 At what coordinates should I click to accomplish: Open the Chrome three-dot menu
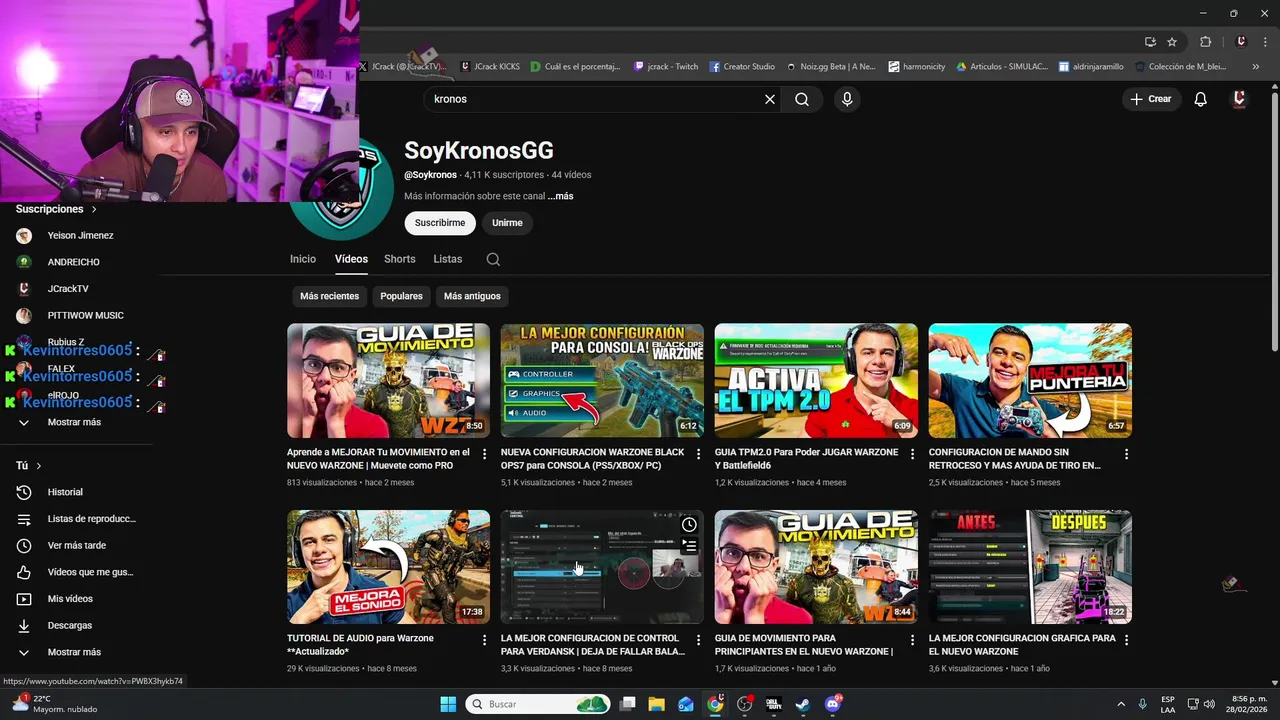(x=1264, y=42)
